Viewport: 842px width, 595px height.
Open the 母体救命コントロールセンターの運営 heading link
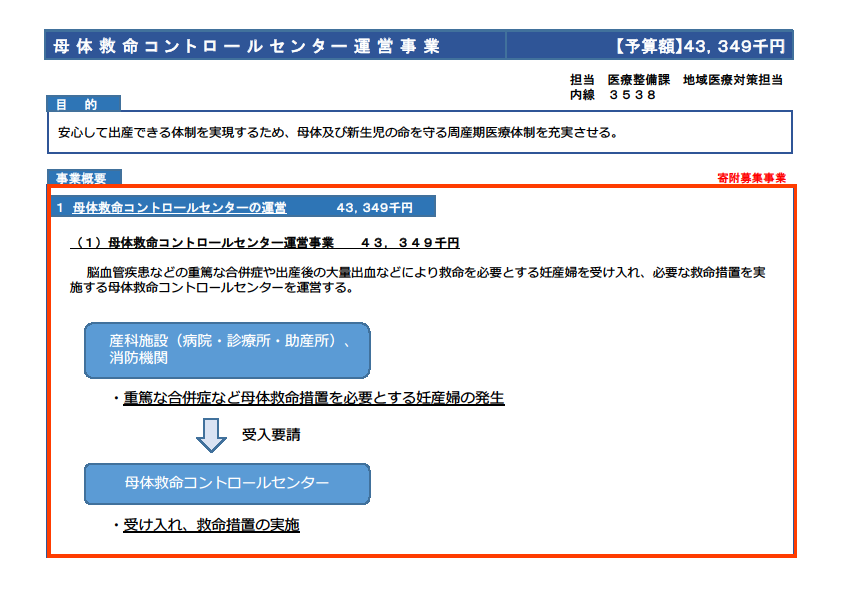[x=179, y=208]
